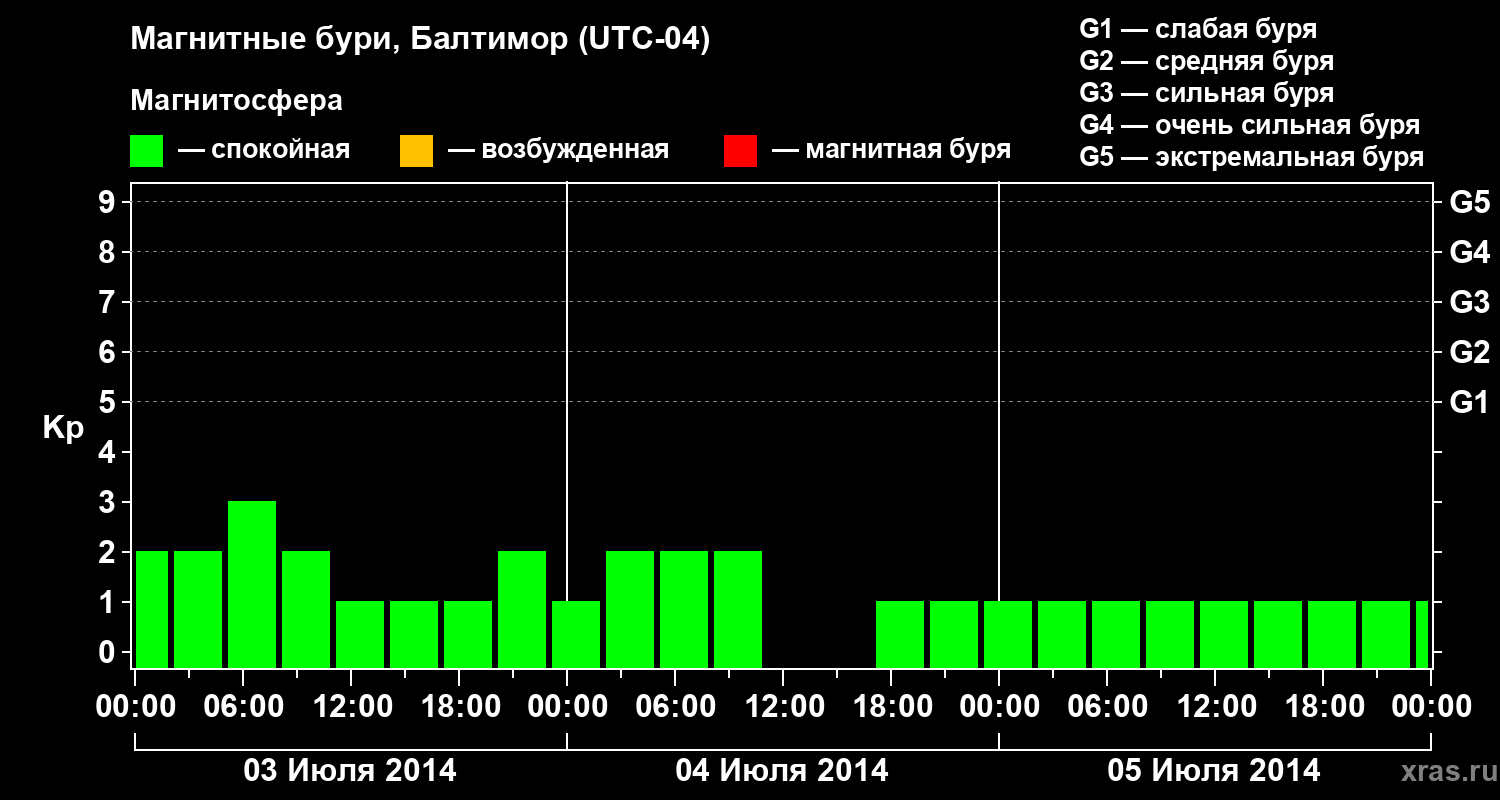Click the 'Магнитосфера' heading
1500x800 pixels.
[237, 101]
